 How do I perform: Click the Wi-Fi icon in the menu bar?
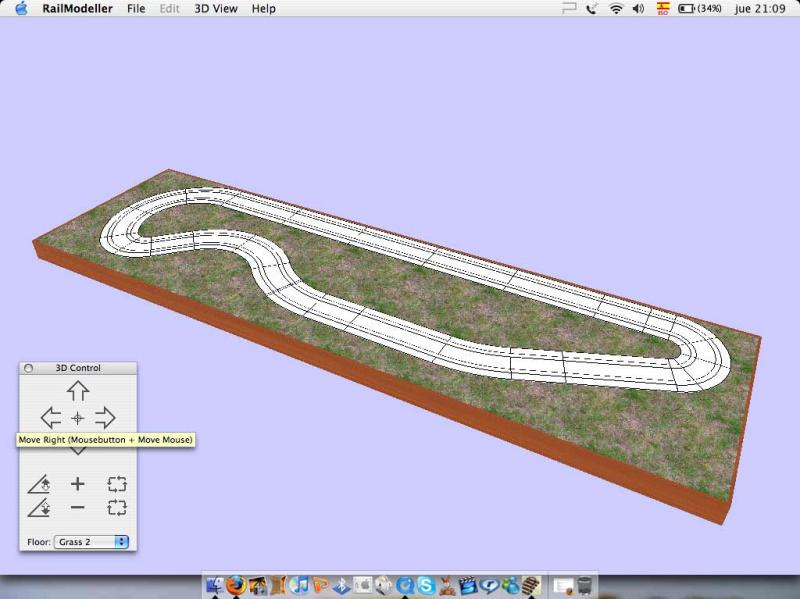tap(617, 8)
